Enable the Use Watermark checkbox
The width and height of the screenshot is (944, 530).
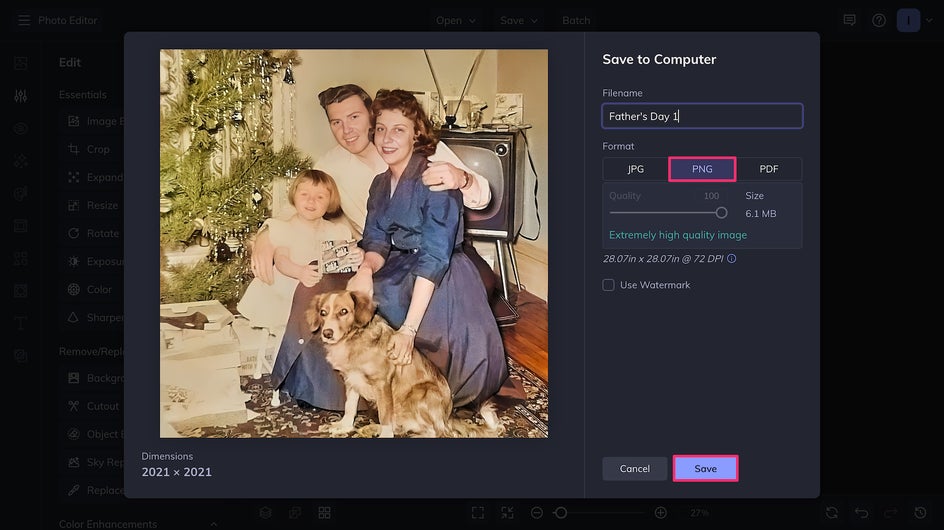(x=608, y=285)
